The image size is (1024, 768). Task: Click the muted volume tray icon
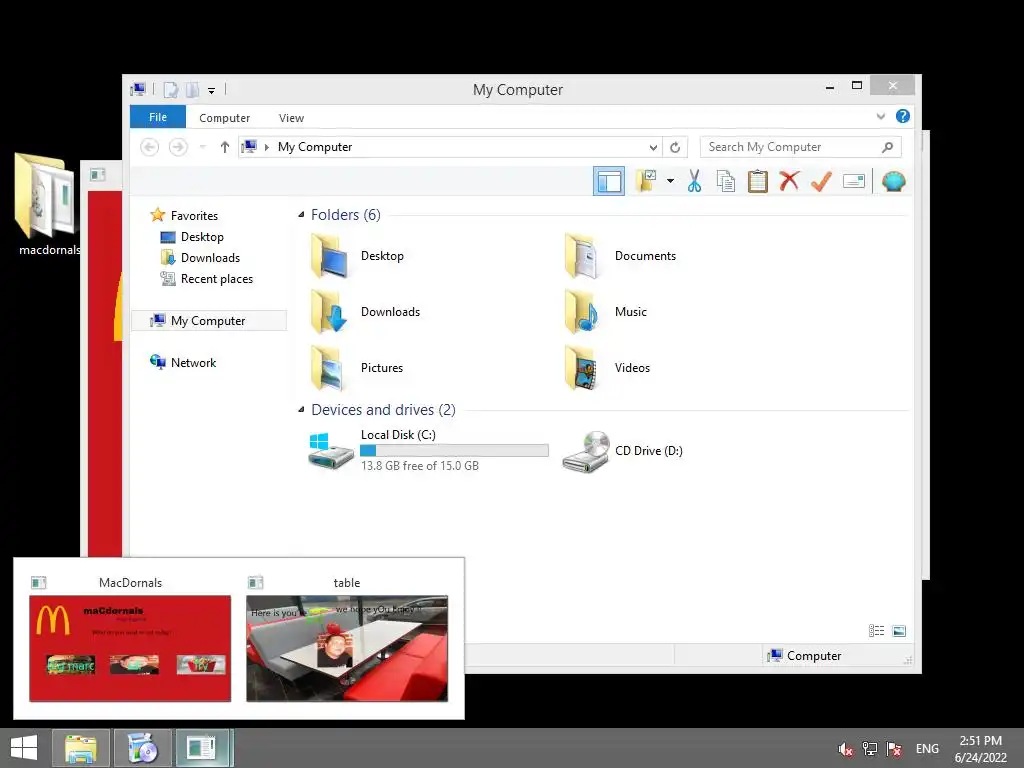tap(845, 749)
